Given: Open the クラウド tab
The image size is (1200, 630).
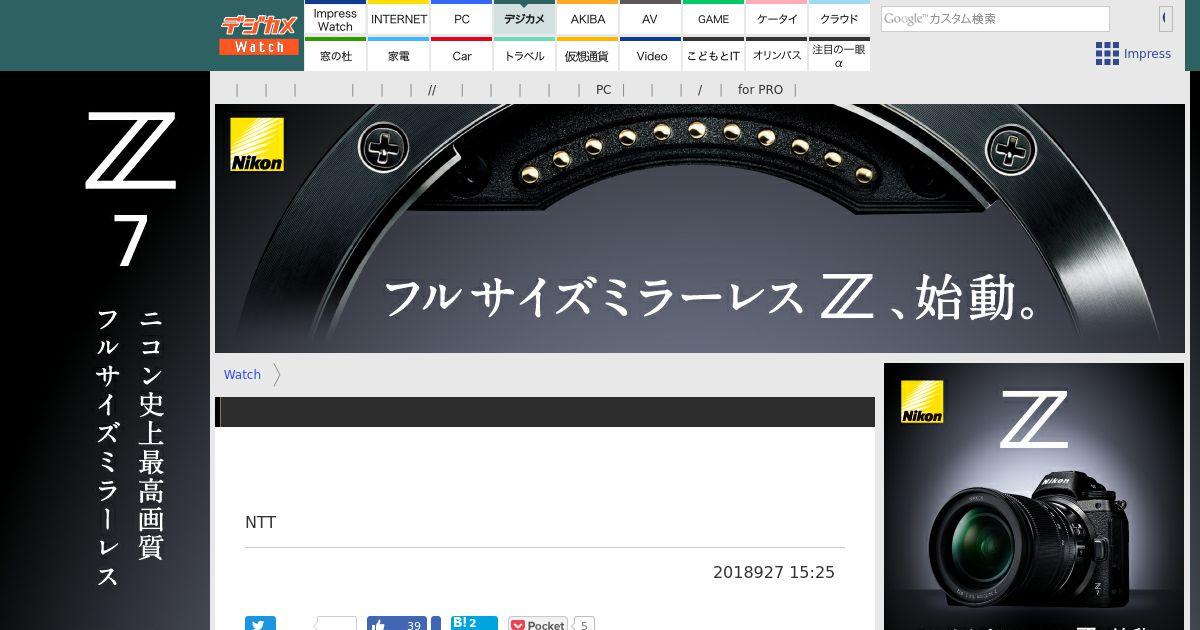Looking at the screenshot, I should click(x=839, y=19).
